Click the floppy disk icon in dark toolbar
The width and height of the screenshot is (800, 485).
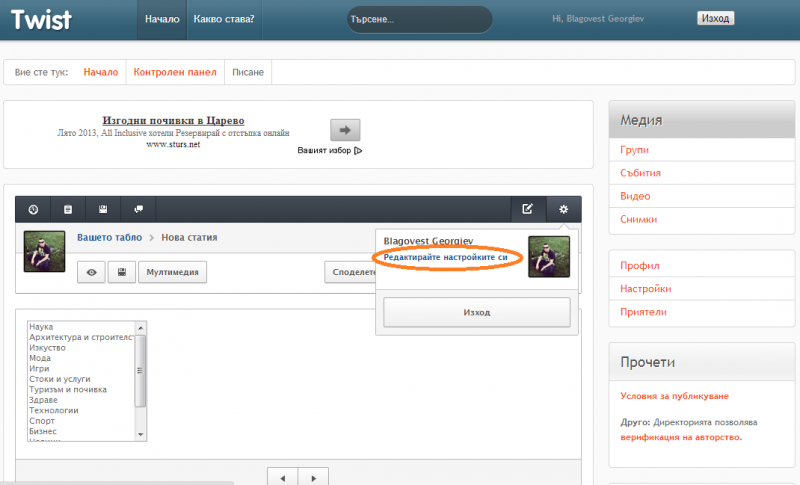click(103, 209)
